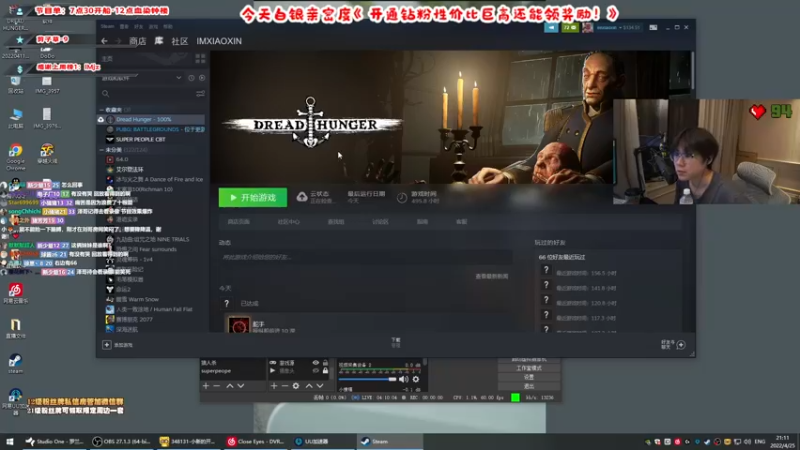800x450 pixels.
Task: Open the 下载 downloads manager link
Action: point(396,342)
